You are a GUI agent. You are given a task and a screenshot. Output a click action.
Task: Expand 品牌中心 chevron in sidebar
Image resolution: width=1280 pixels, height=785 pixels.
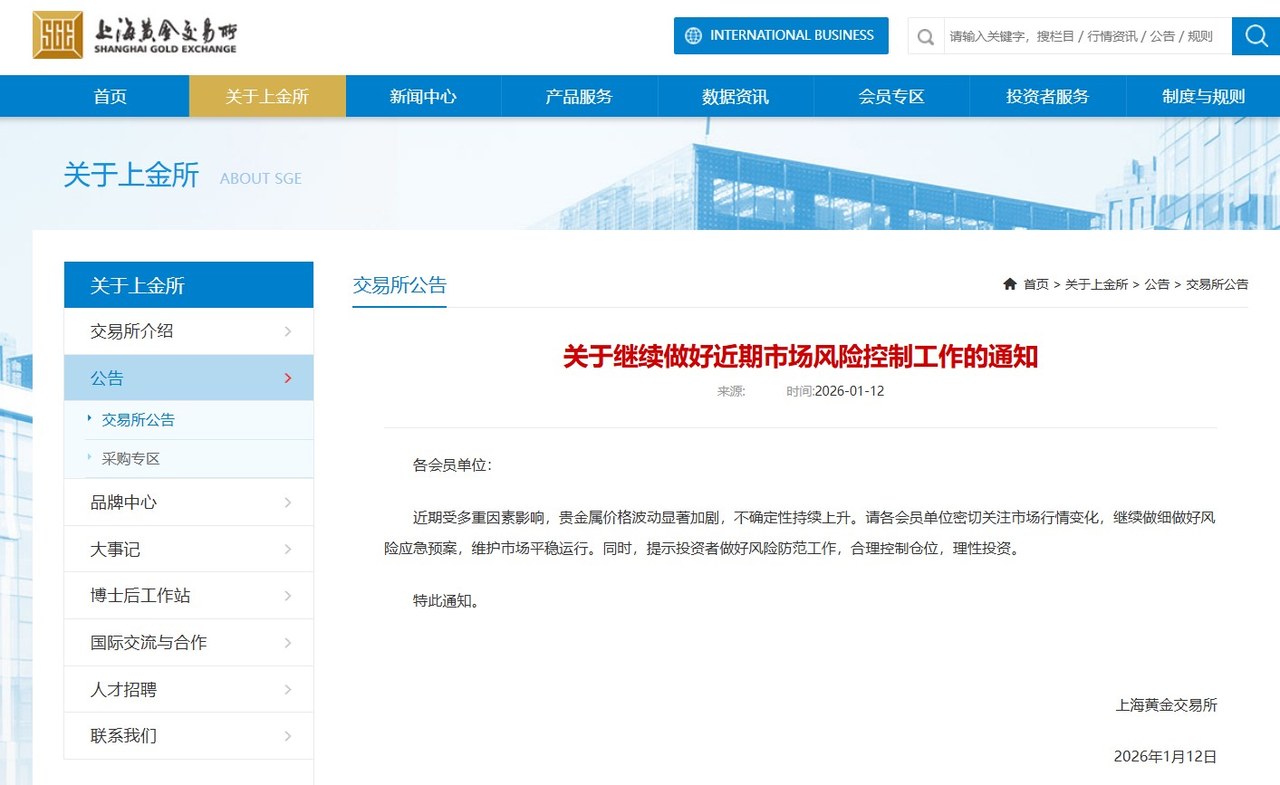[288, 503]
